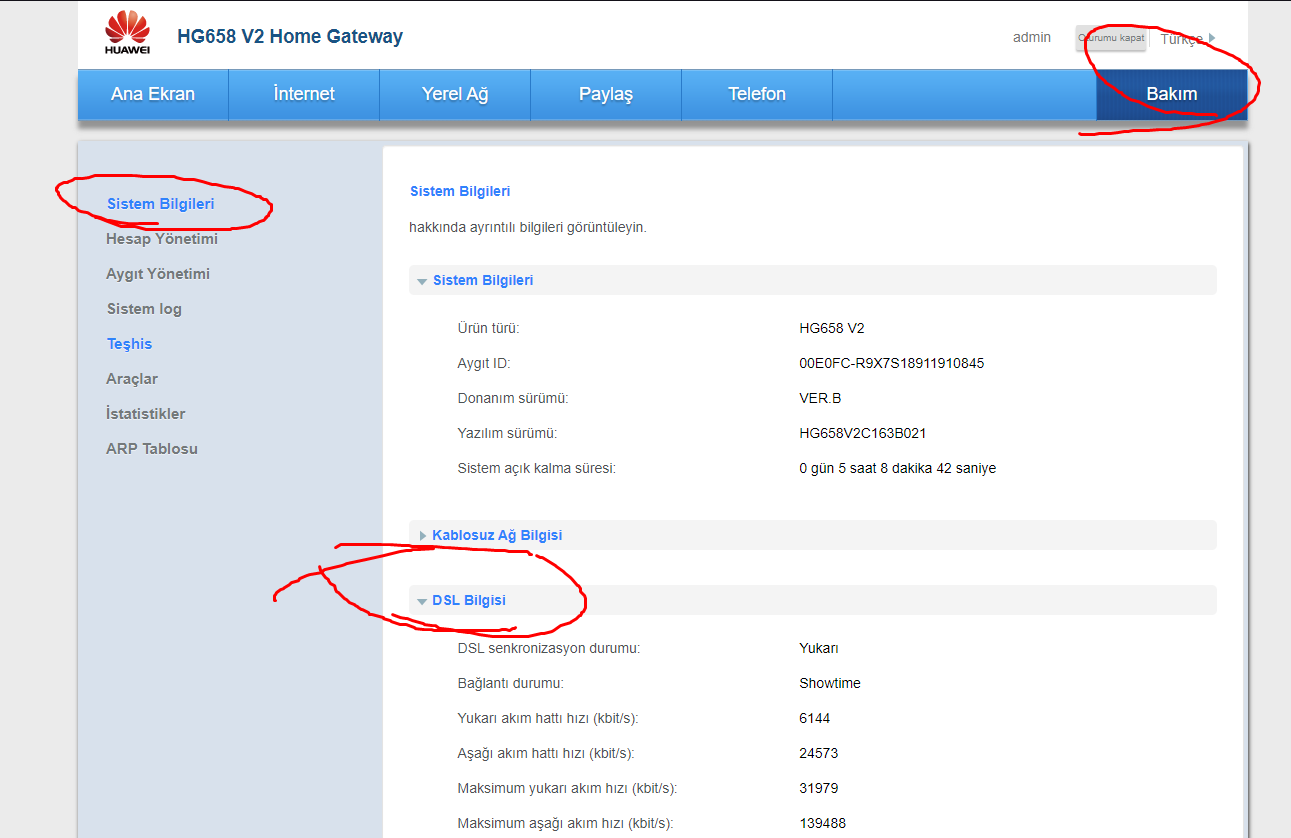The image size is (1291, 838).
Task: Collapse the DSL Bilgisi section
Action: pyautogui.click(x=813, y=600)
